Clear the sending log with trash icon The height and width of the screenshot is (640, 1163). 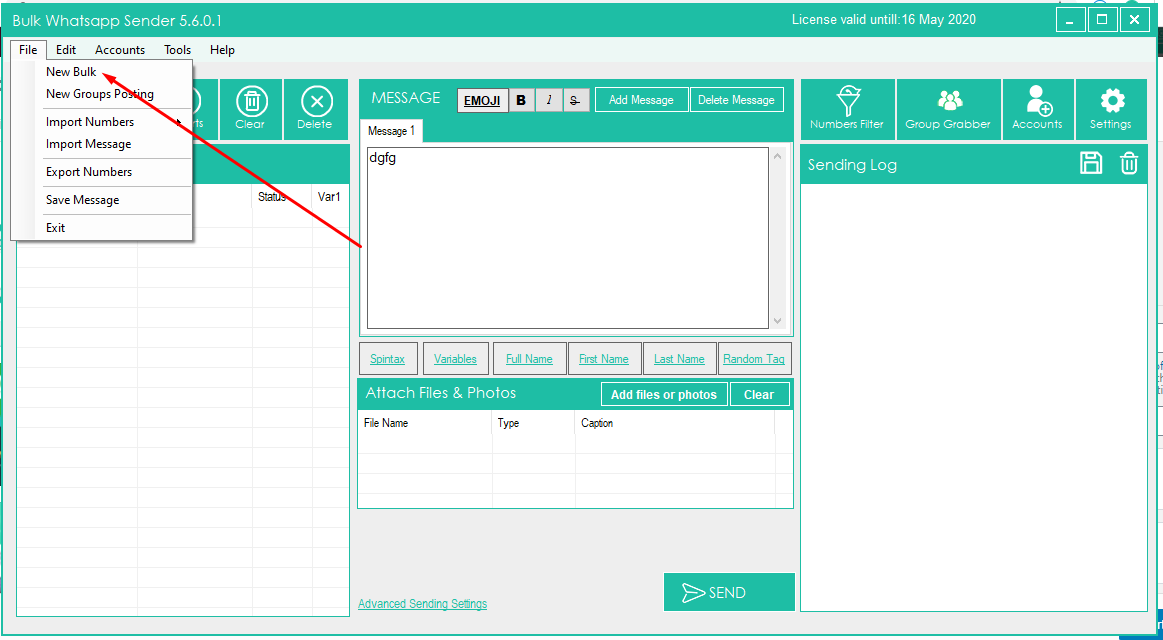pos(1129,164)
